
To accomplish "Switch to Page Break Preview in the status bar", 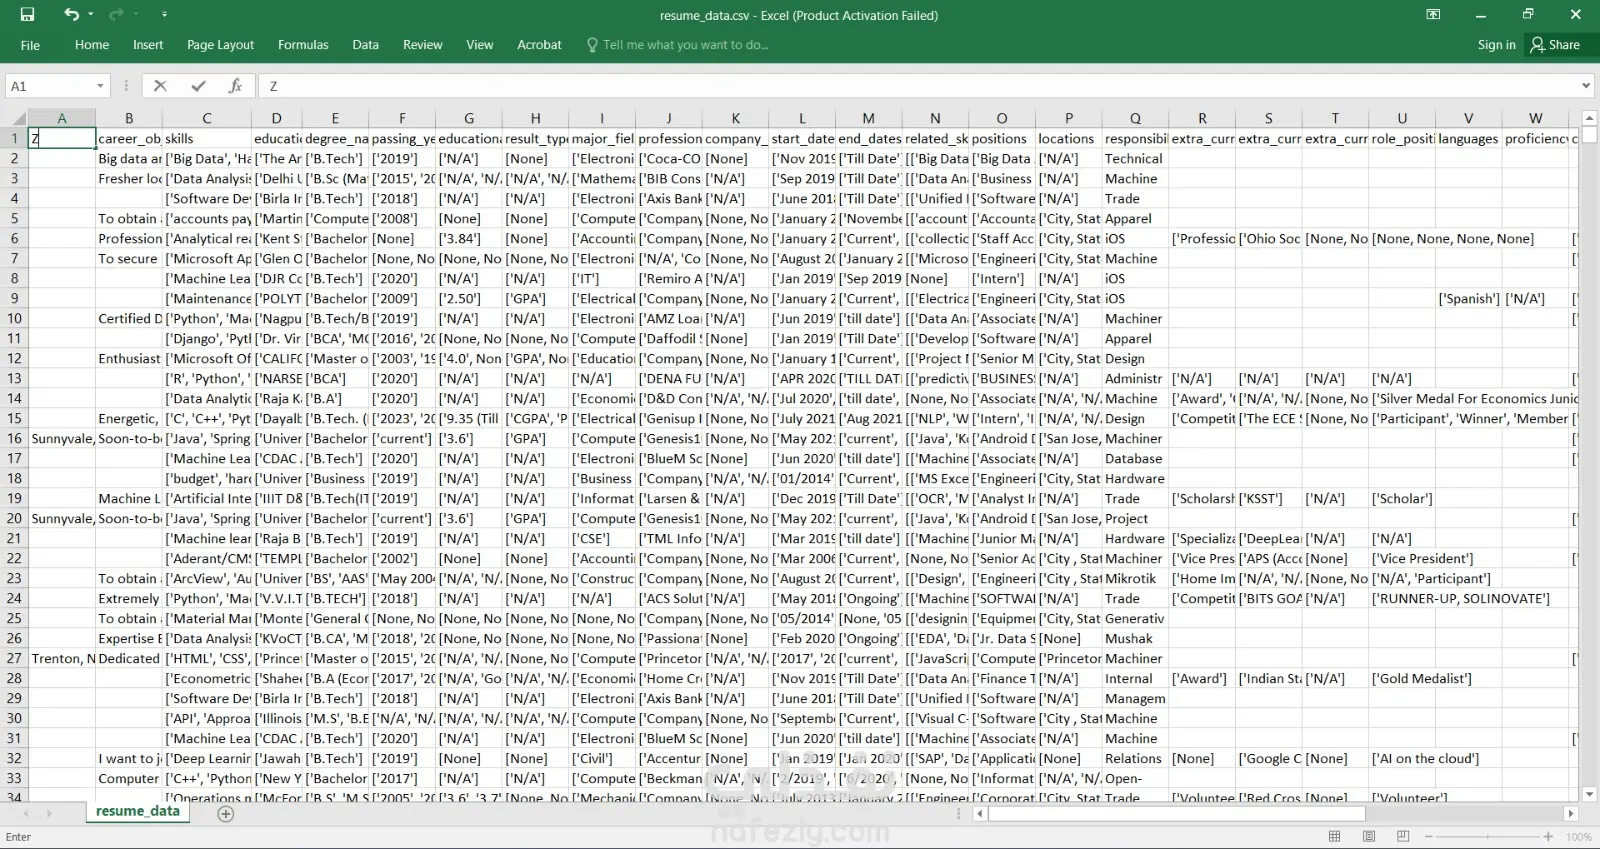I will point(1403,837).
